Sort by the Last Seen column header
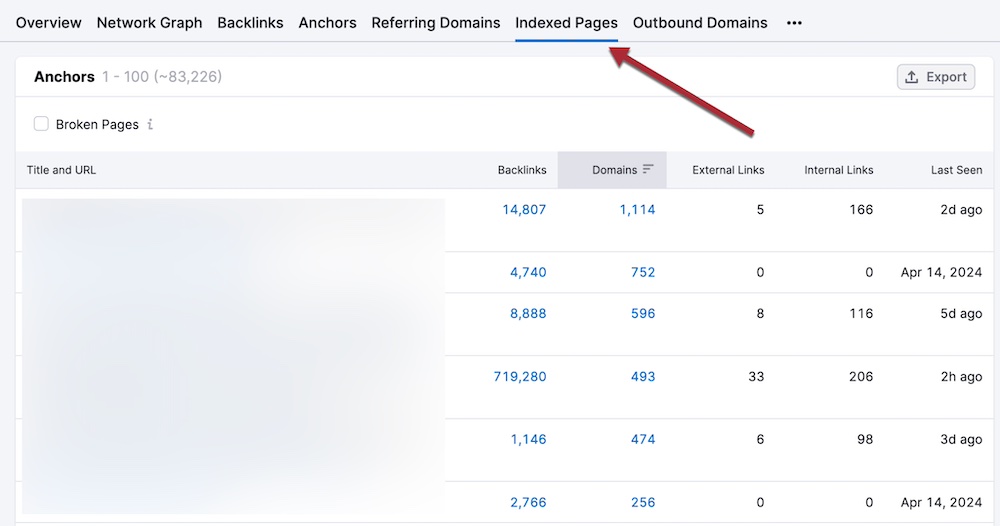Screen dimensions: 1000x526 coord(956,170)
